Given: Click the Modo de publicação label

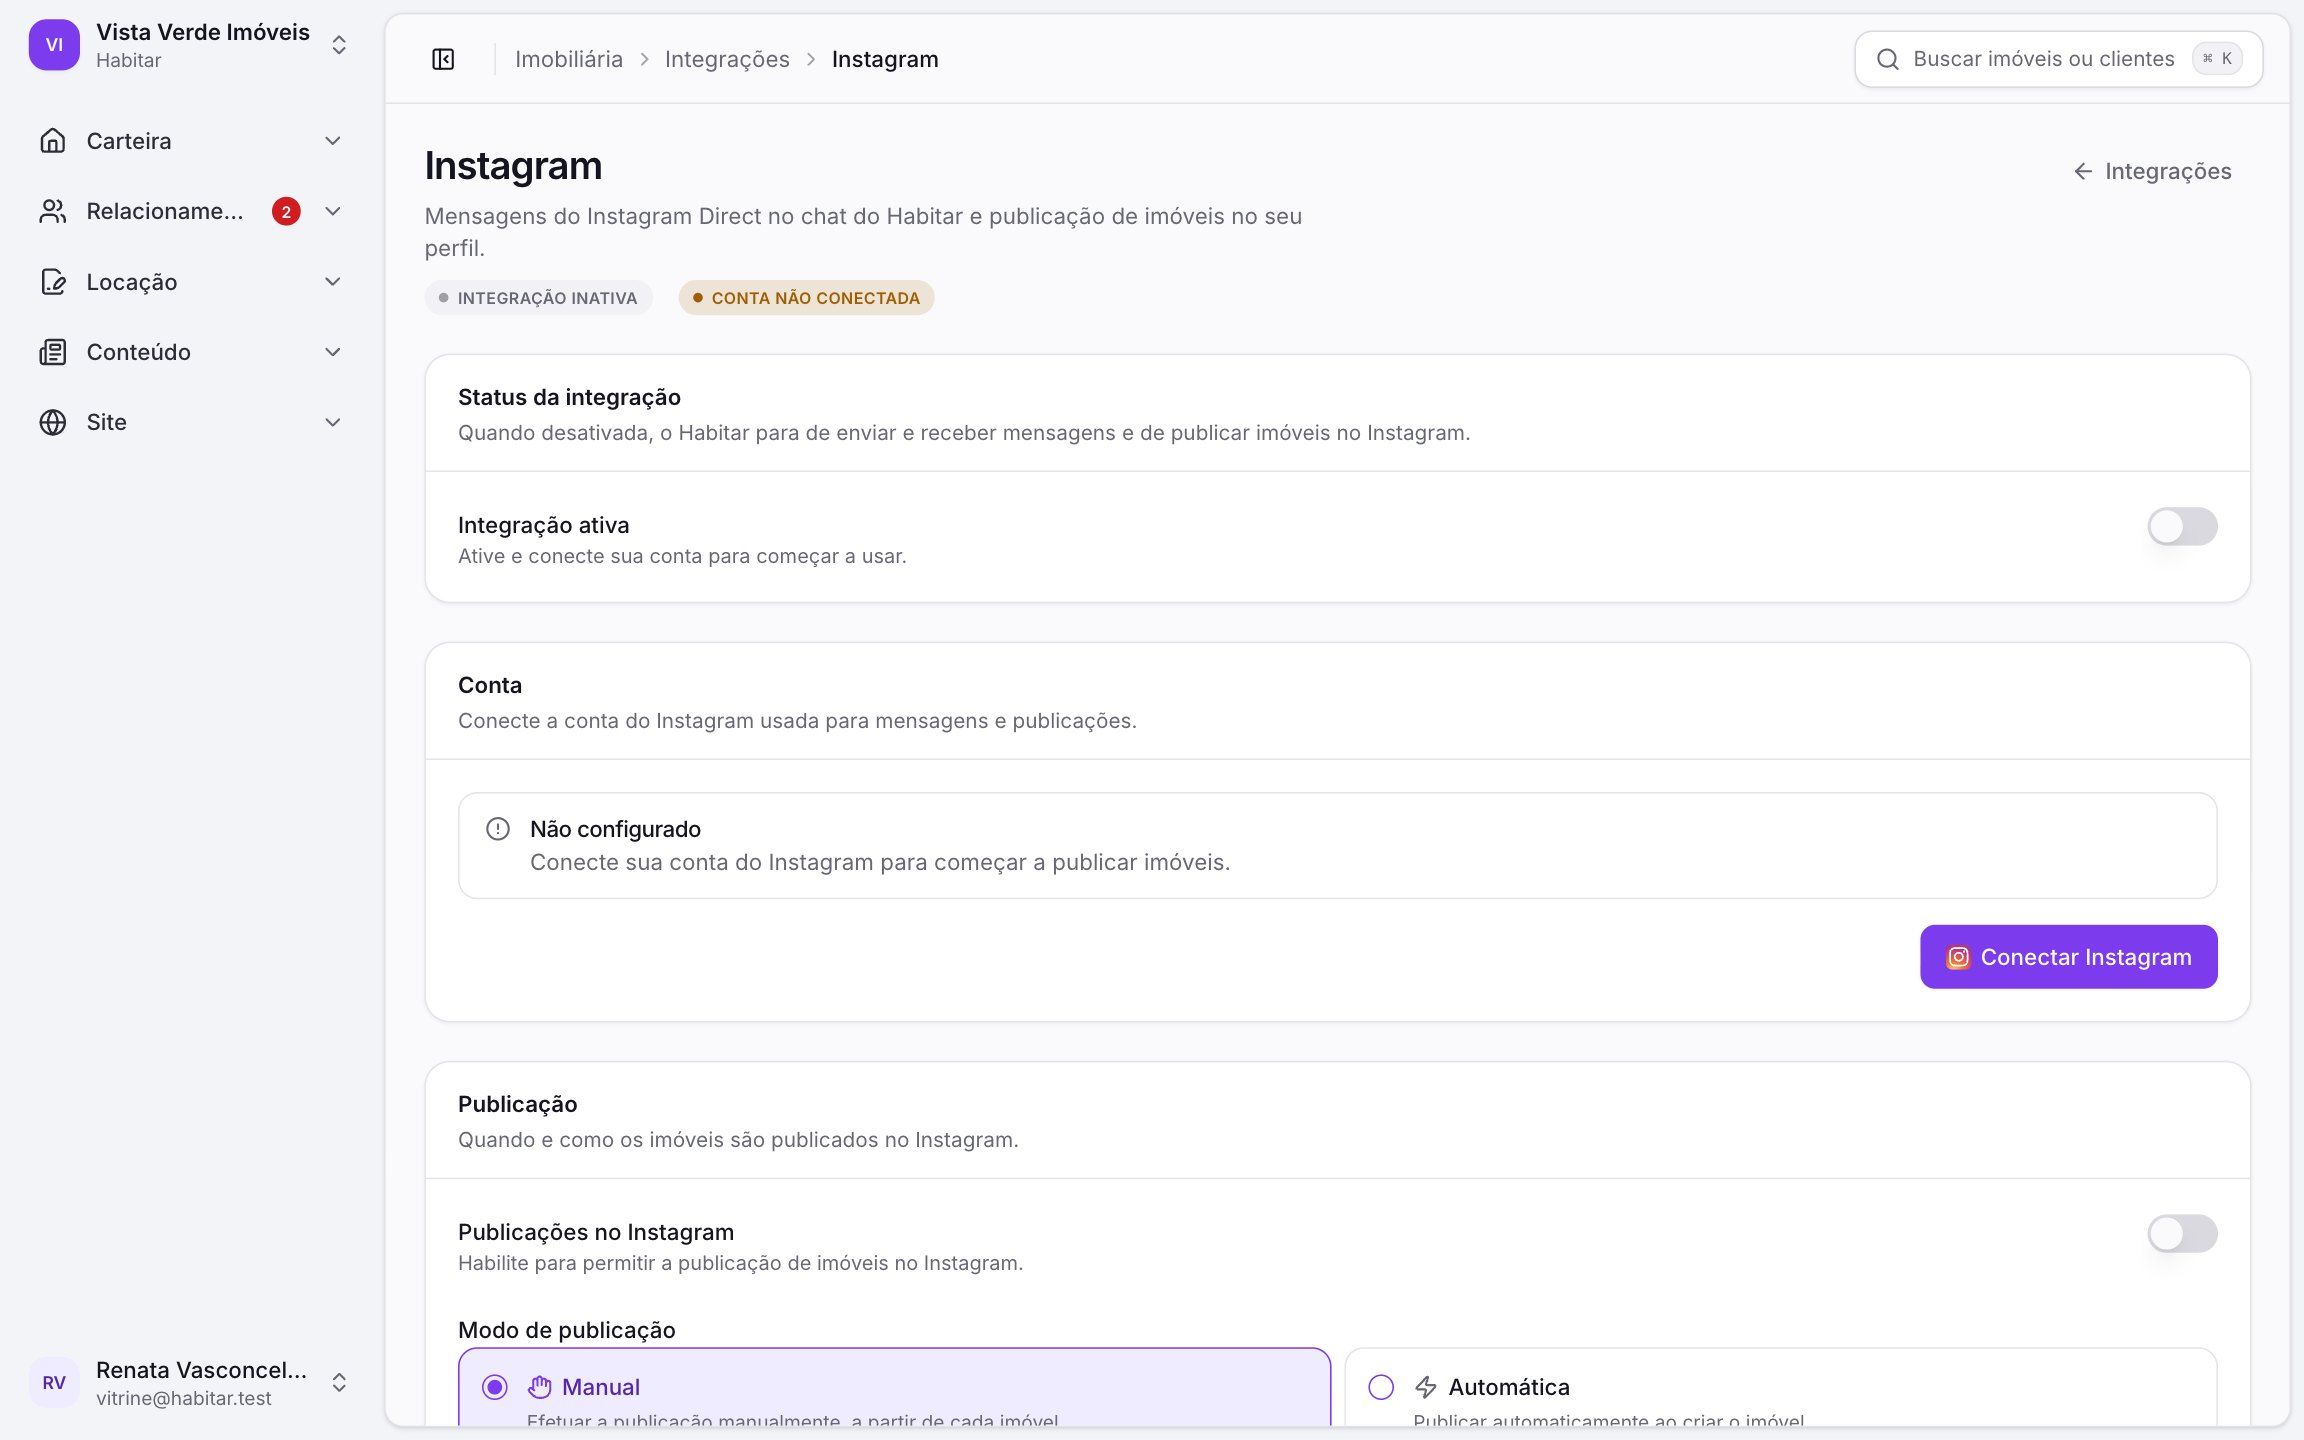Looking at the screenshot, I should (566, 1330).
